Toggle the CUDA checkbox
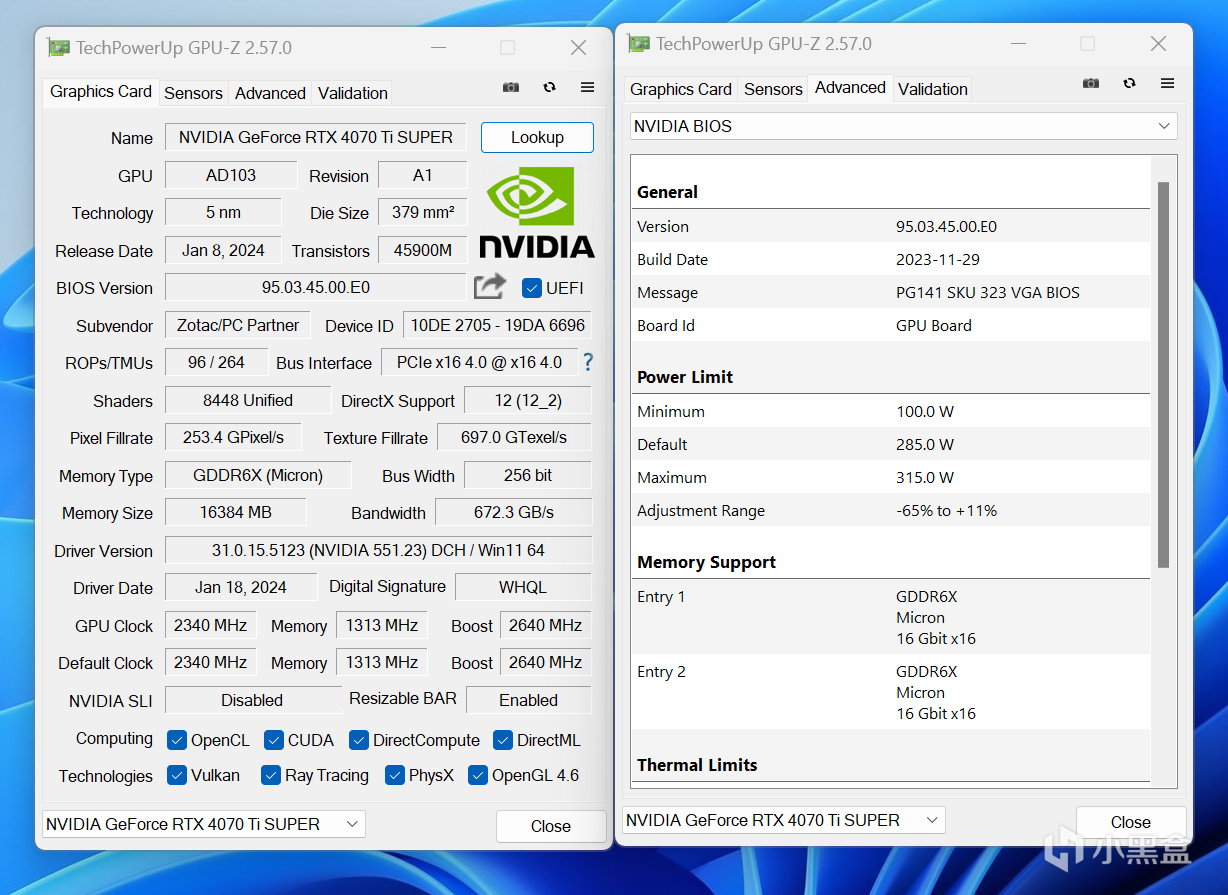 (x=274, y=740)
